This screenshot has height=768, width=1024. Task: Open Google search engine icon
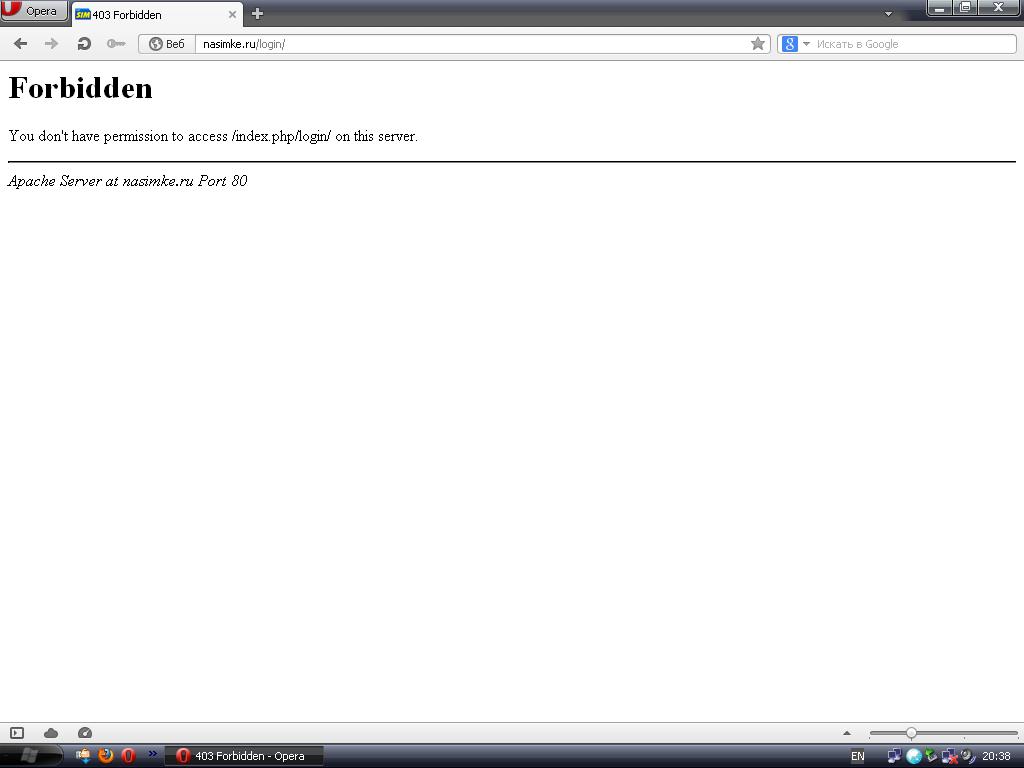tap(790, 44)
